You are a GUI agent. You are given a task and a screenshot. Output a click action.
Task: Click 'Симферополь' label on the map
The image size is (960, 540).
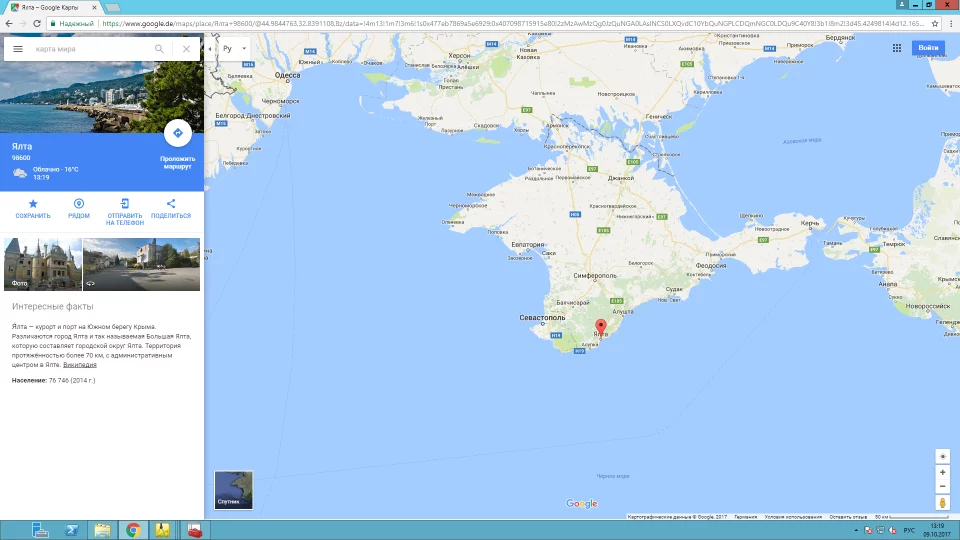click(595, 276)
